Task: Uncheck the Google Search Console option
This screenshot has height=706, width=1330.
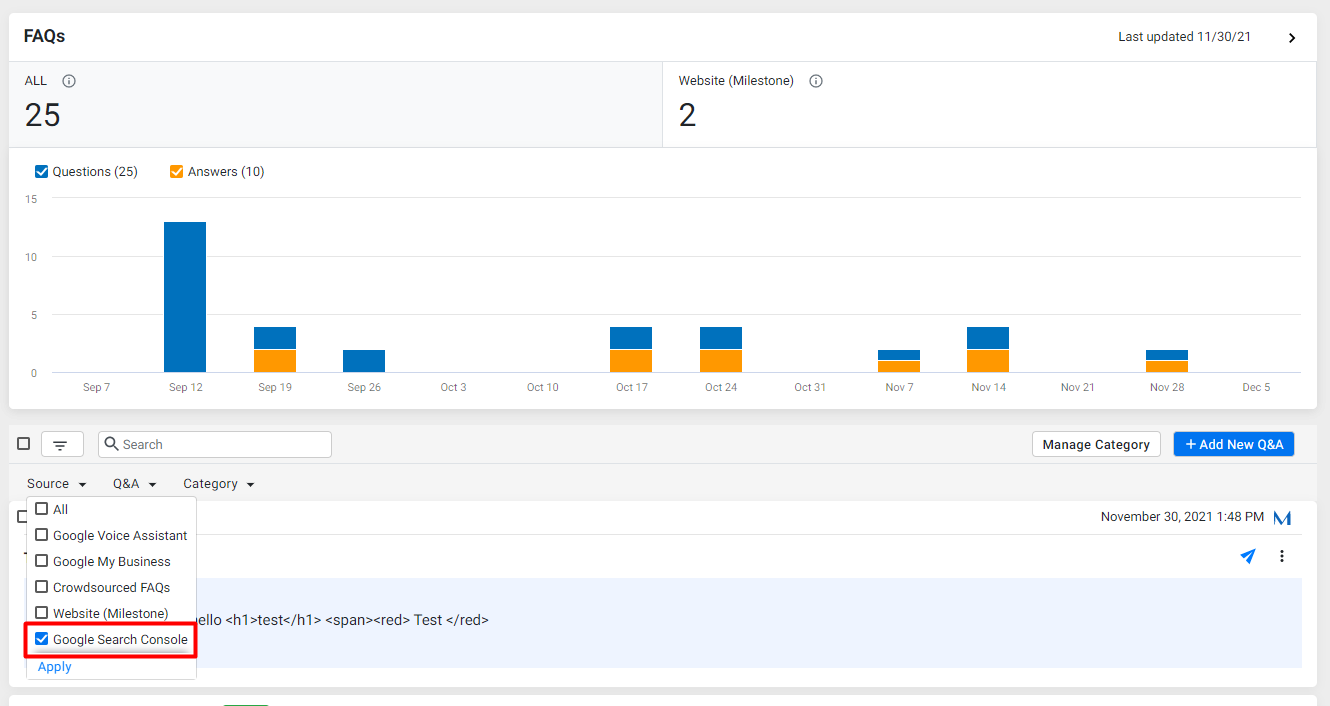Action: pyautogui.click(x=42, y=639)
